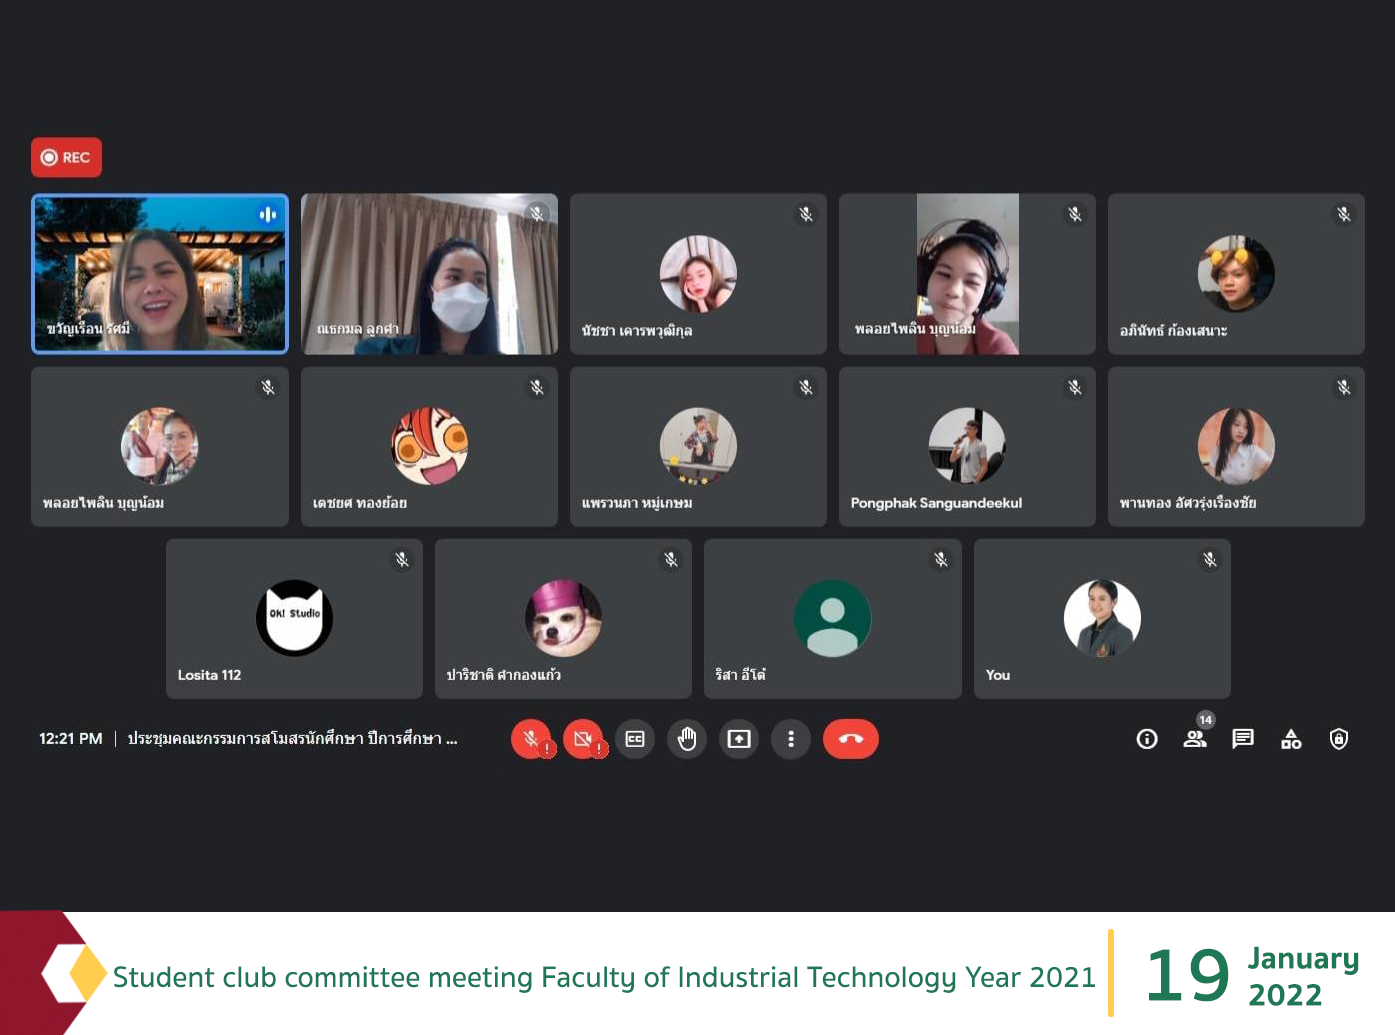Click the red REC recording indicator

(x=66, y=157)
